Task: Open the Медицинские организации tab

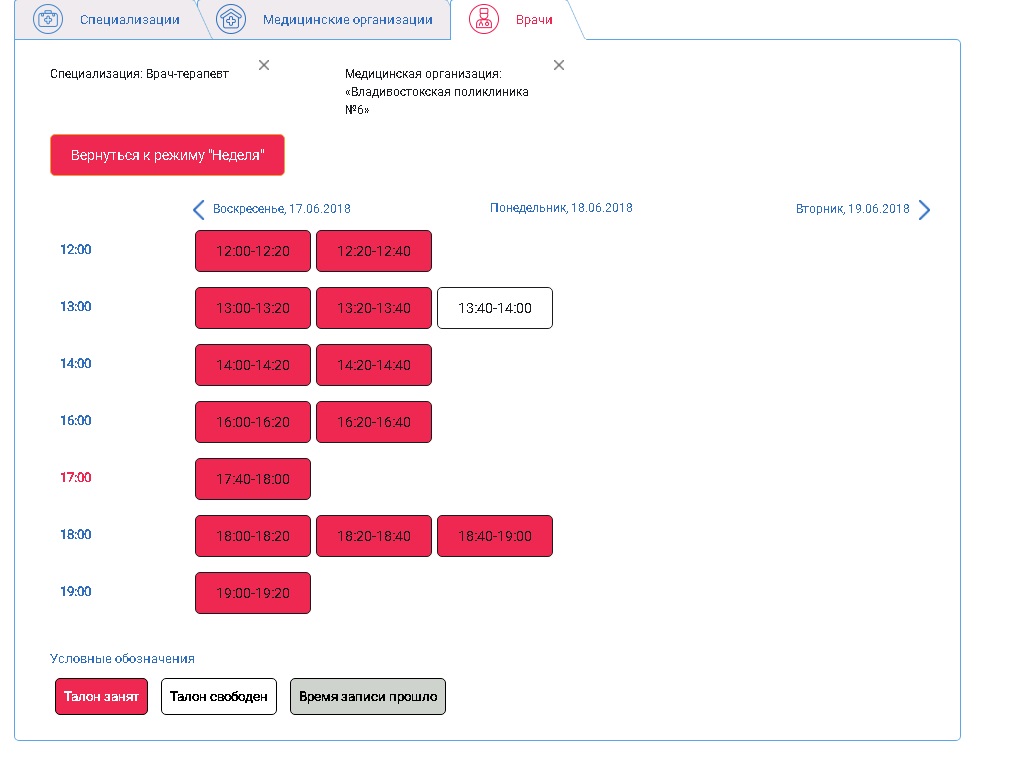Action: (347, 20)
